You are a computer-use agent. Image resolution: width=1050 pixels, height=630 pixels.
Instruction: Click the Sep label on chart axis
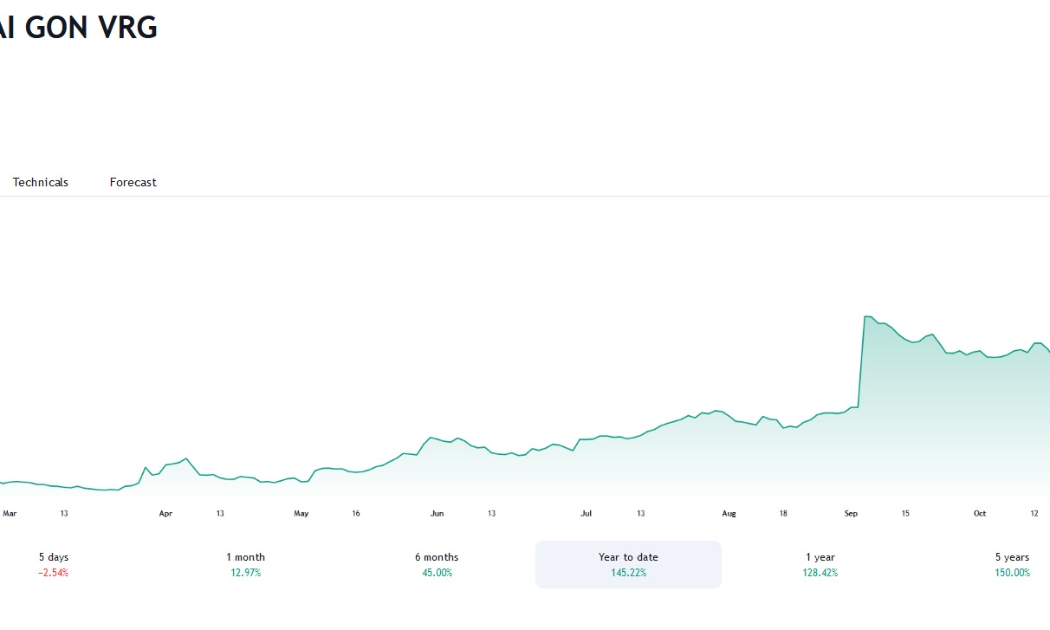[x=850, y=514]
